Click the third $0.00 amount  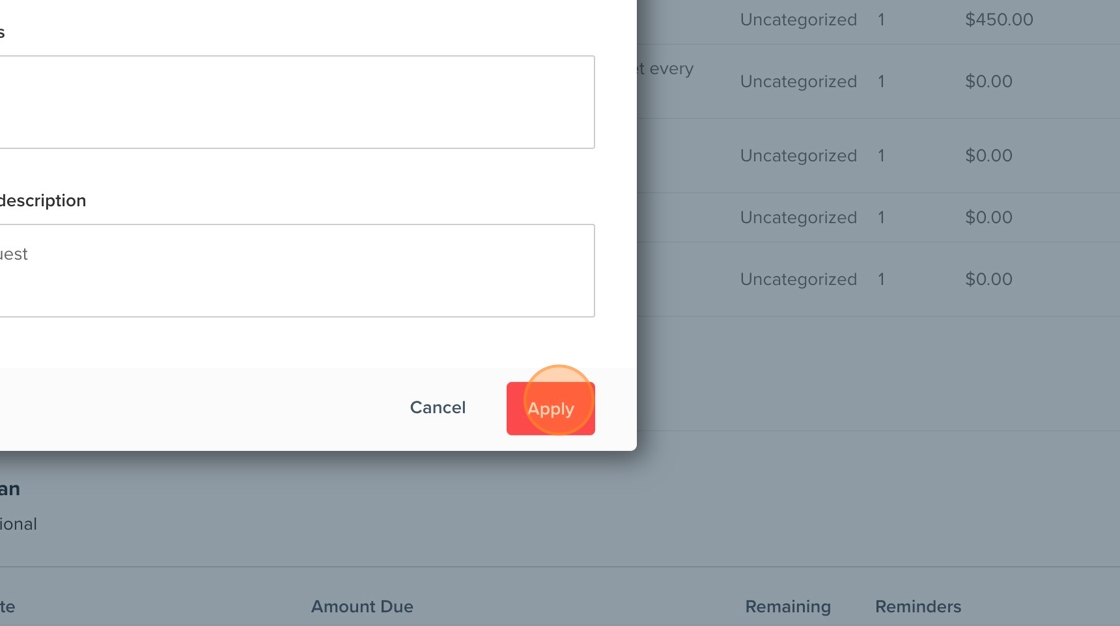coord(988,217)
